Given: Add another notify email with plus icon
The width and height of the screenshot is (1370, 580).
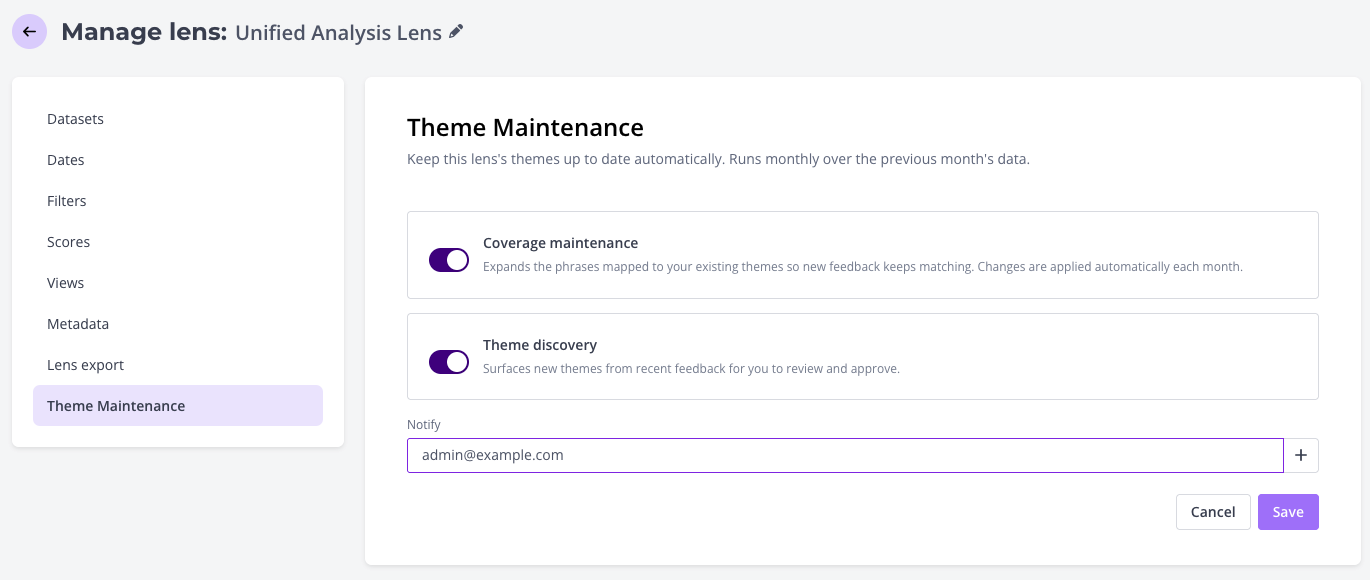Looking at the screenshot, I should 1301,455.
